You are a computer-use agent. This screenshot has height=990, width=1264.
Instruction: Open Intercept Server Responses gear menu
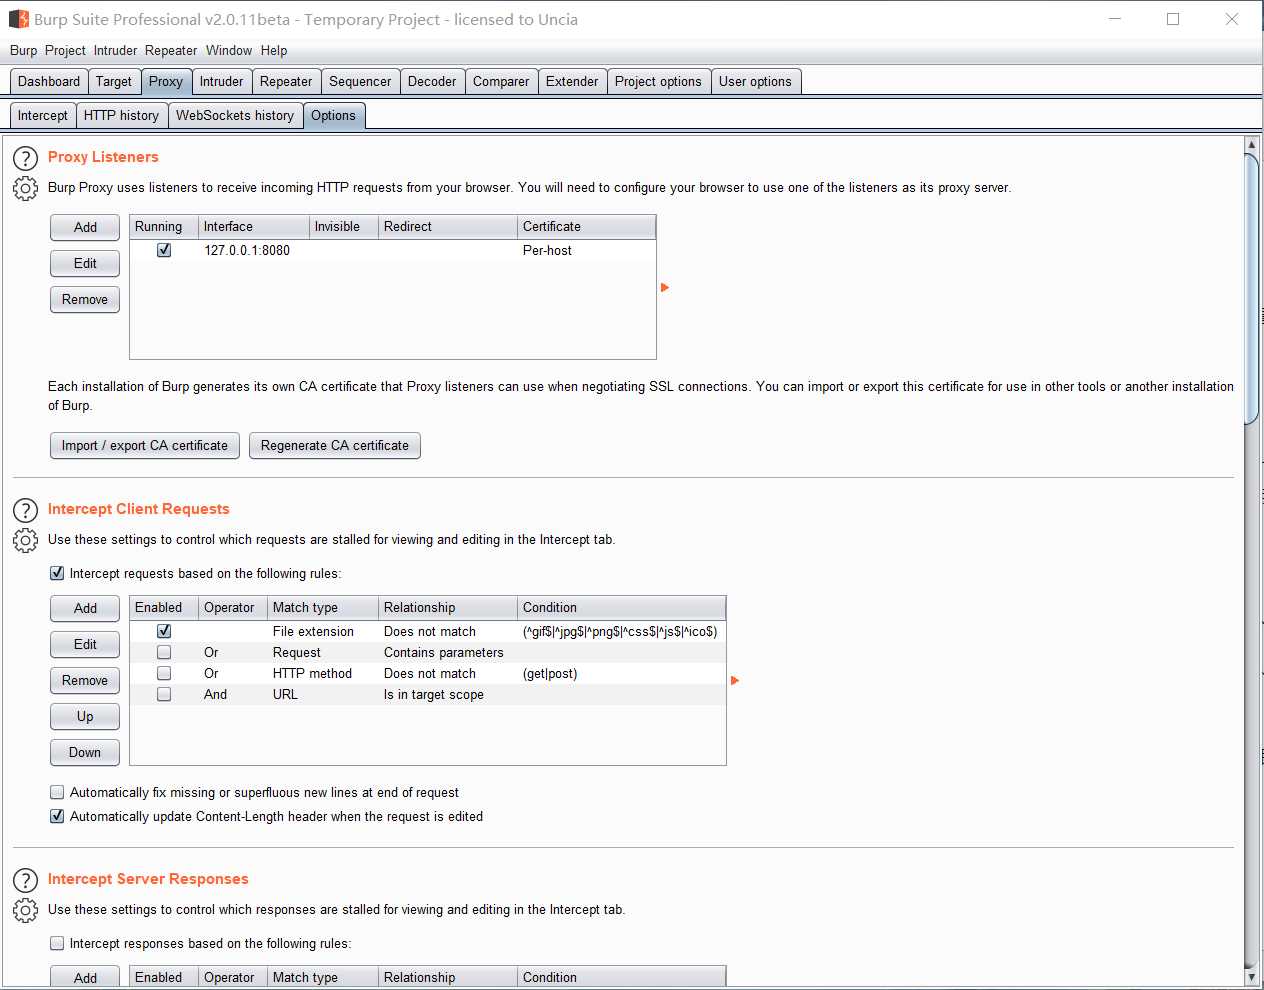[25, 910]
